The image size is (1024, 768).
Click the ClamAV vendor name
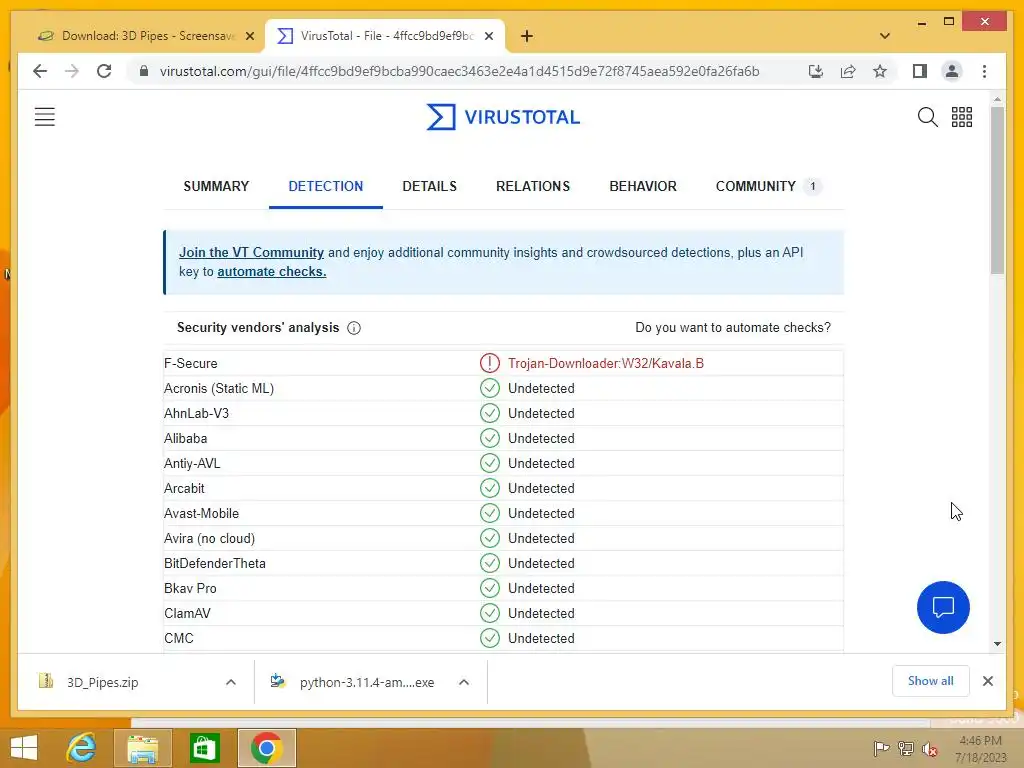pos(187,614)
